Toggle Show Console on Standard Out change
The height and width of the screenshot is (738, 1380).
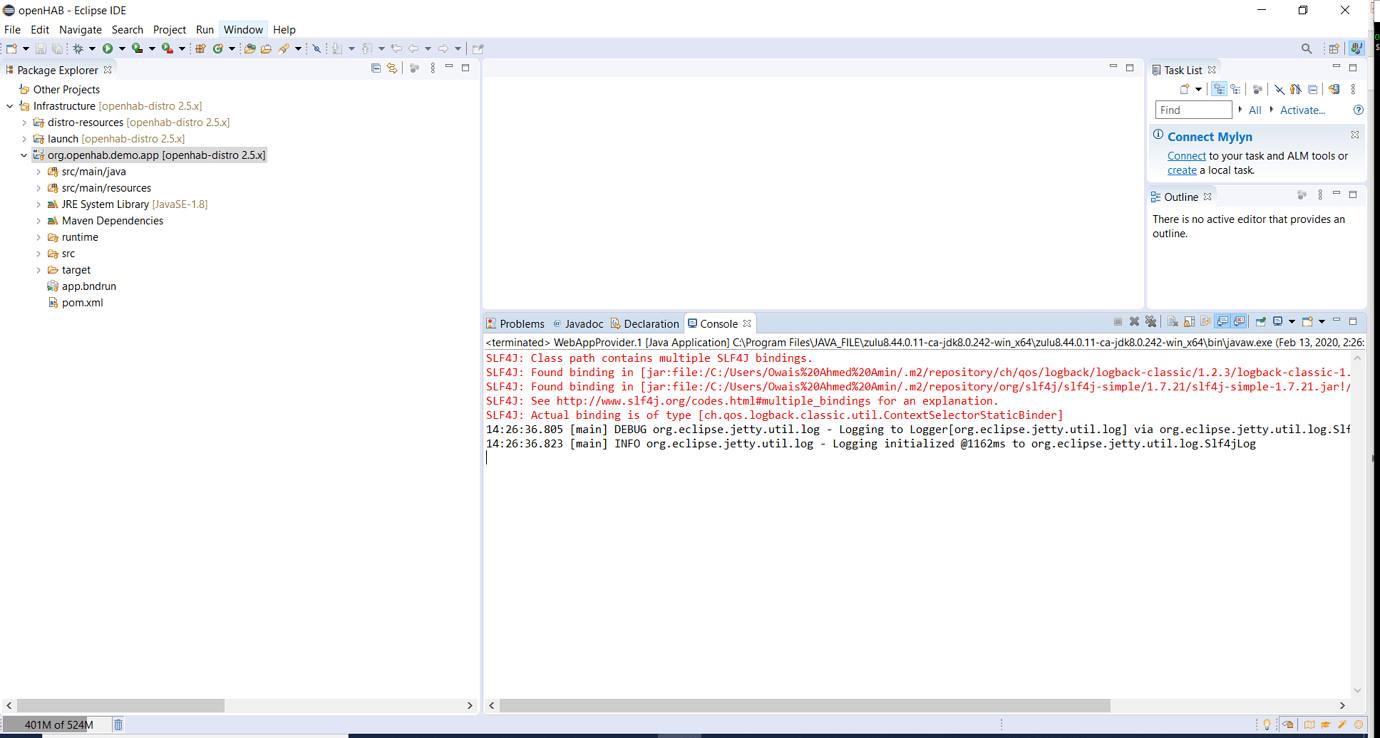click(x=1222, y=322)
